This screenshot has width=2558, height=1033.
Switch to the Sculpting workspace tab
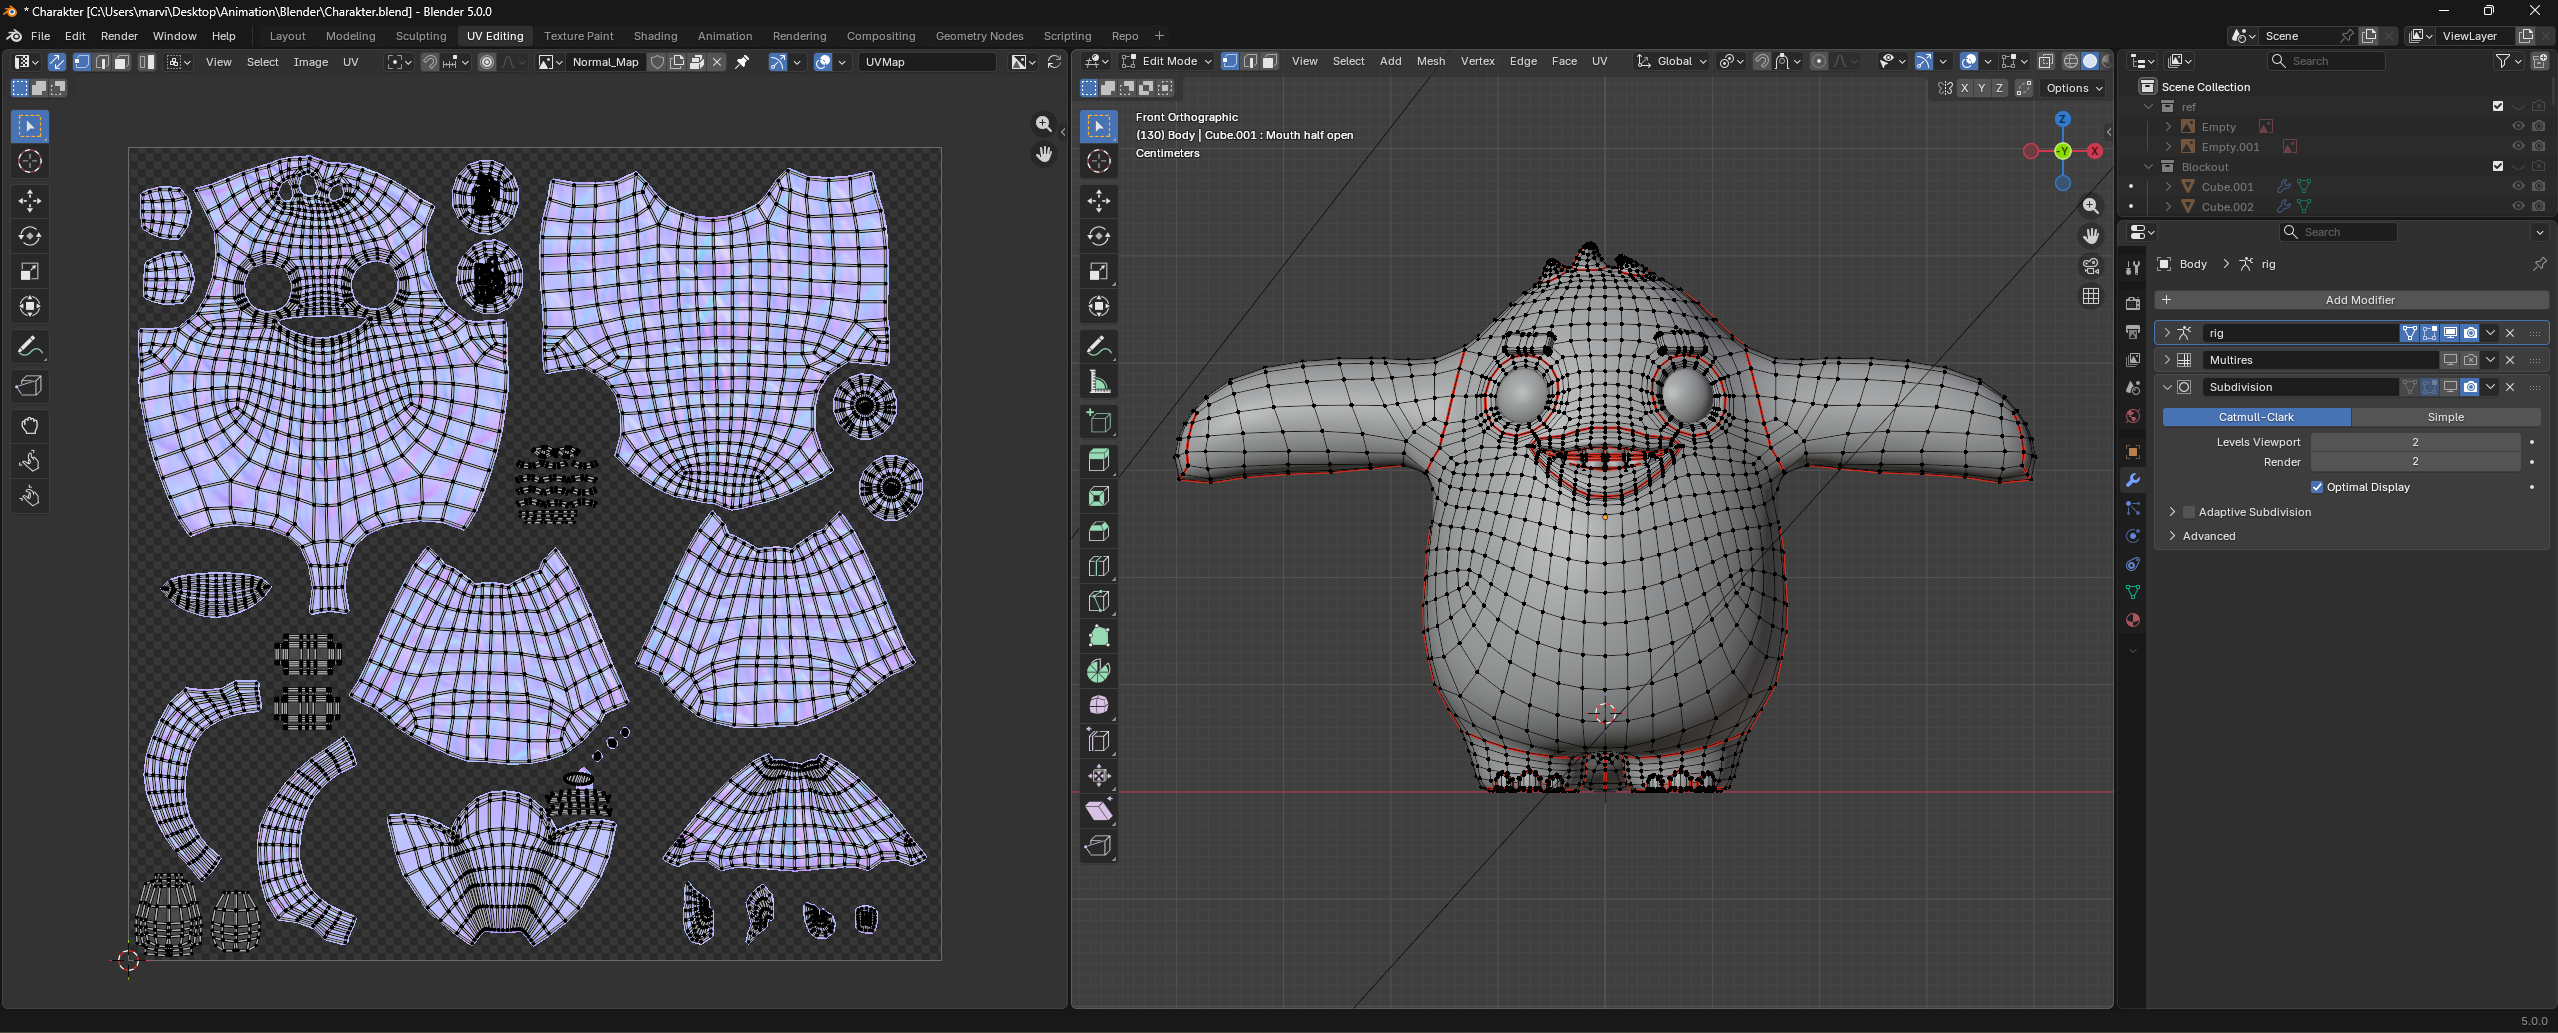(421, 36)
